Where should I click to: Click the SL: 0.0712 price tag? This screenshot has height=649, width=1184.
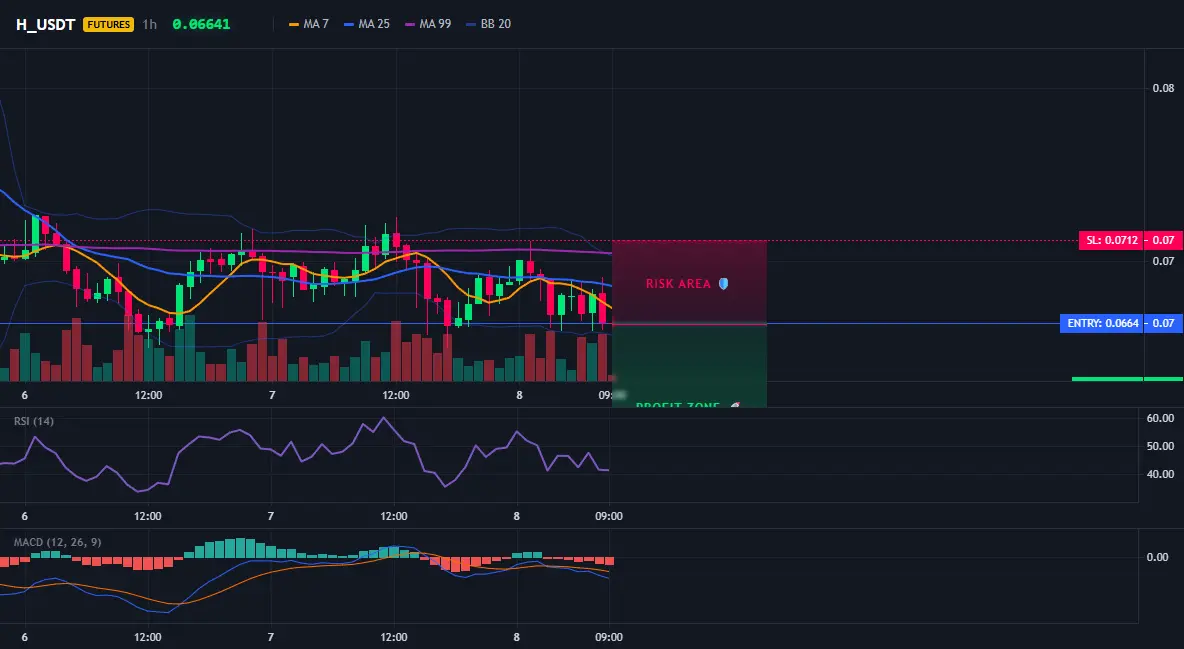[x=1111, y=240]
